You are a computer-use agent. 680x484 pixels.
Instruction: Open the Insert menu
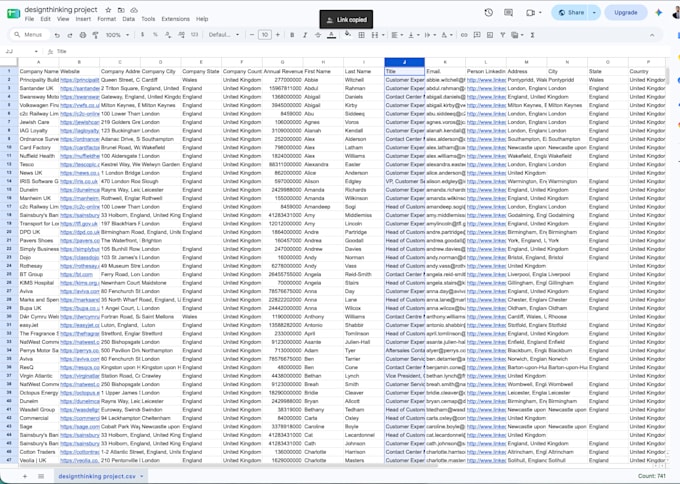[83, 19]
